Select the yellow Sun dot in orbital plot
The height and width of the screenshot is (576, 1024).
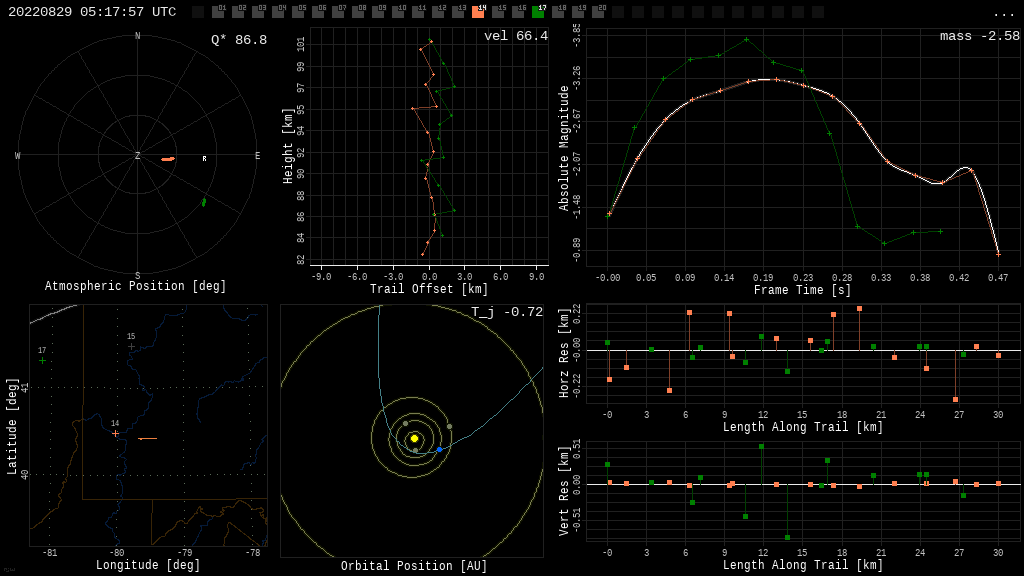pyautogui.click(x=414, y=438)
